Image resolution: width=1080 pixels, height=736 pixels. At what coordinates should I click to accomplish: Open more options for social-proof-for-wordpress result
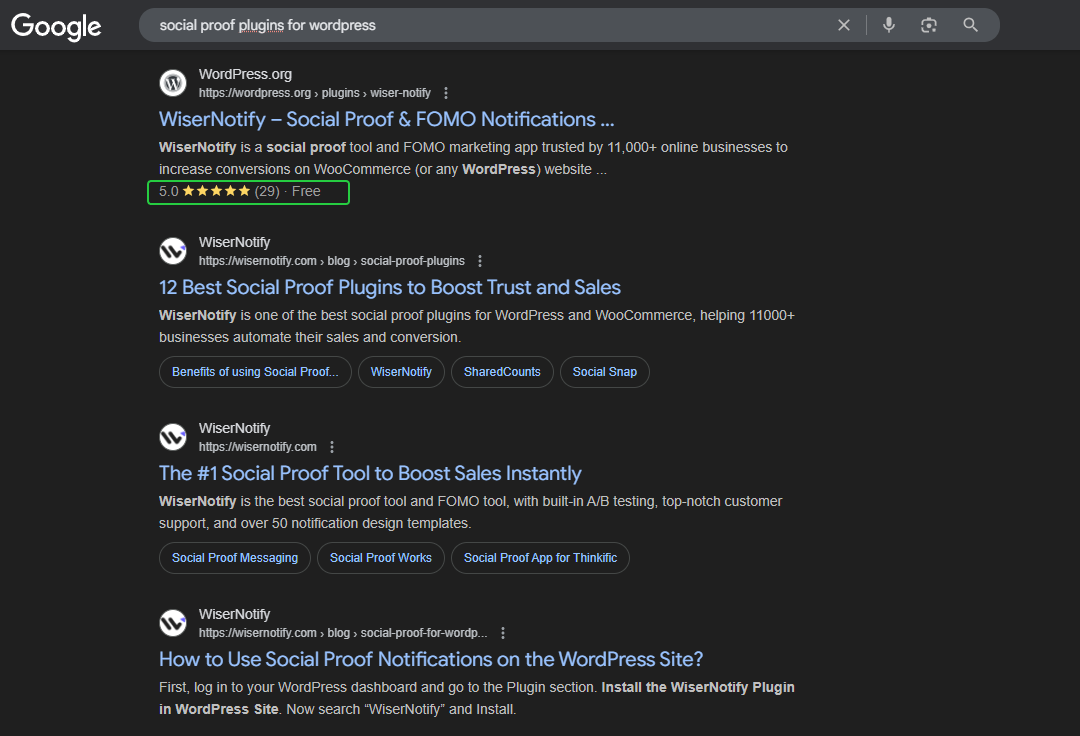pyautogui.click(x=503, y=633)
